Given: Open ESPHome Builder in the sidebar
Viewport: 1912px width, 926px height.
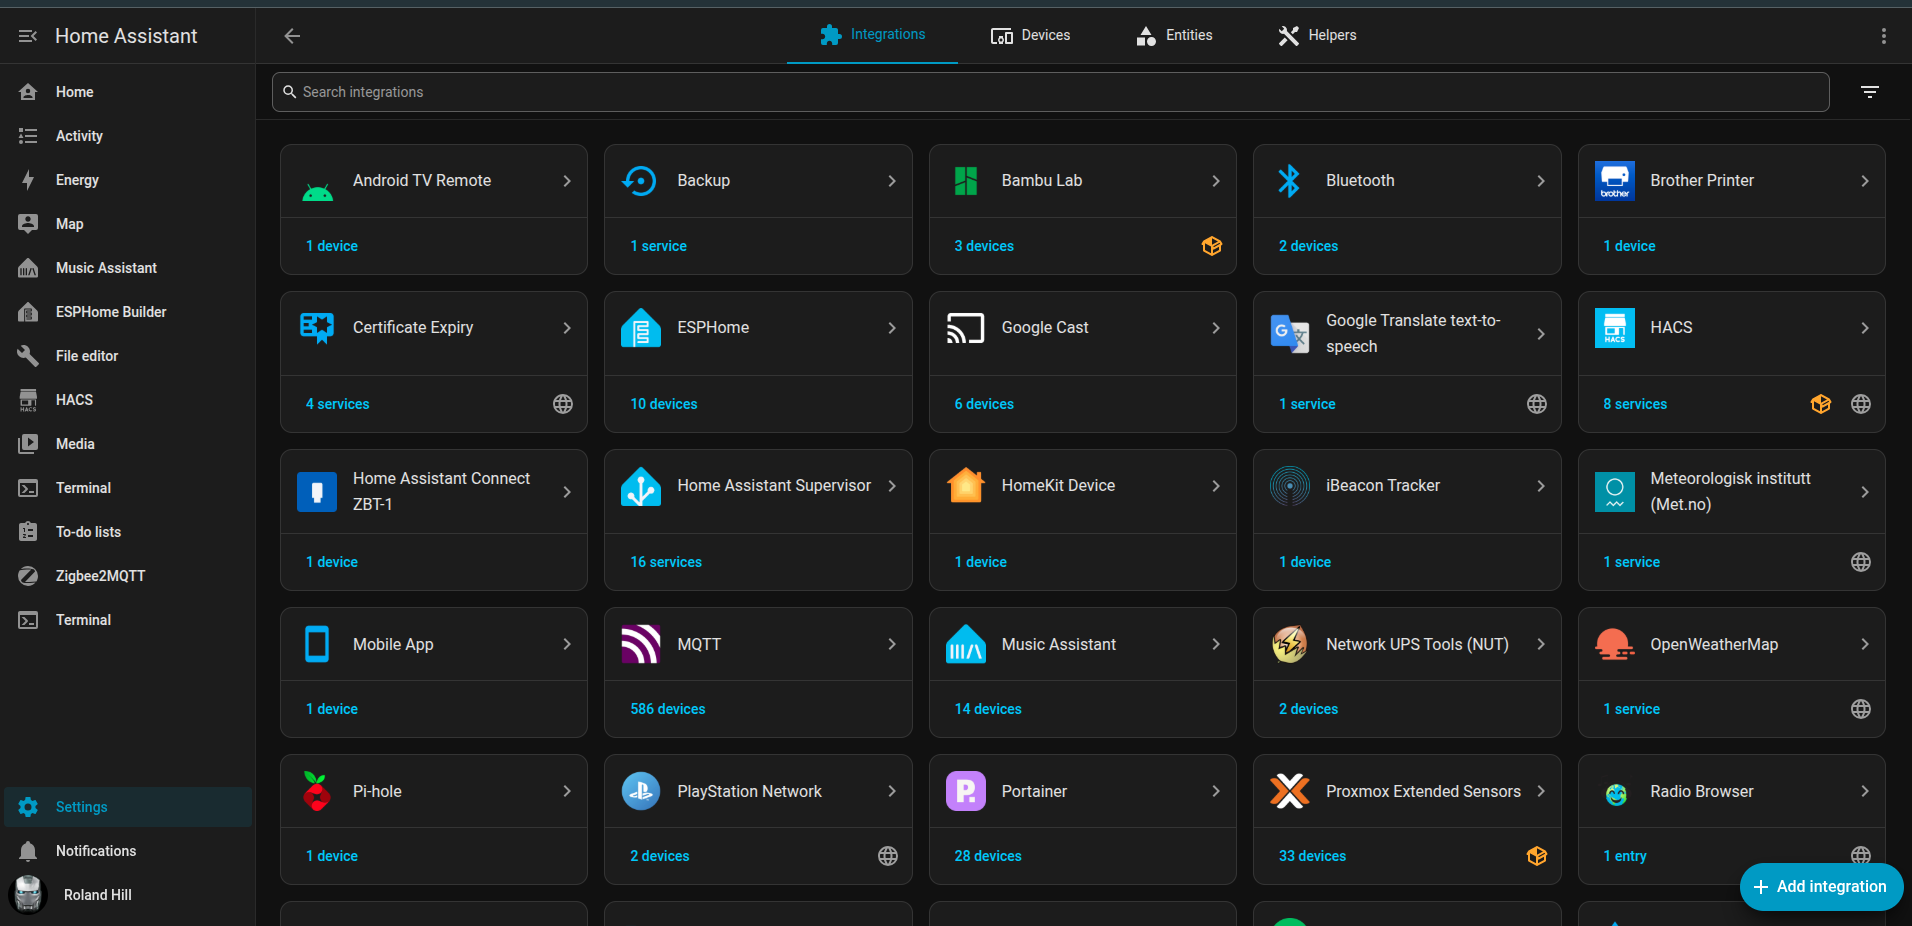Looking at the screenshot, I should pos(128,312).
